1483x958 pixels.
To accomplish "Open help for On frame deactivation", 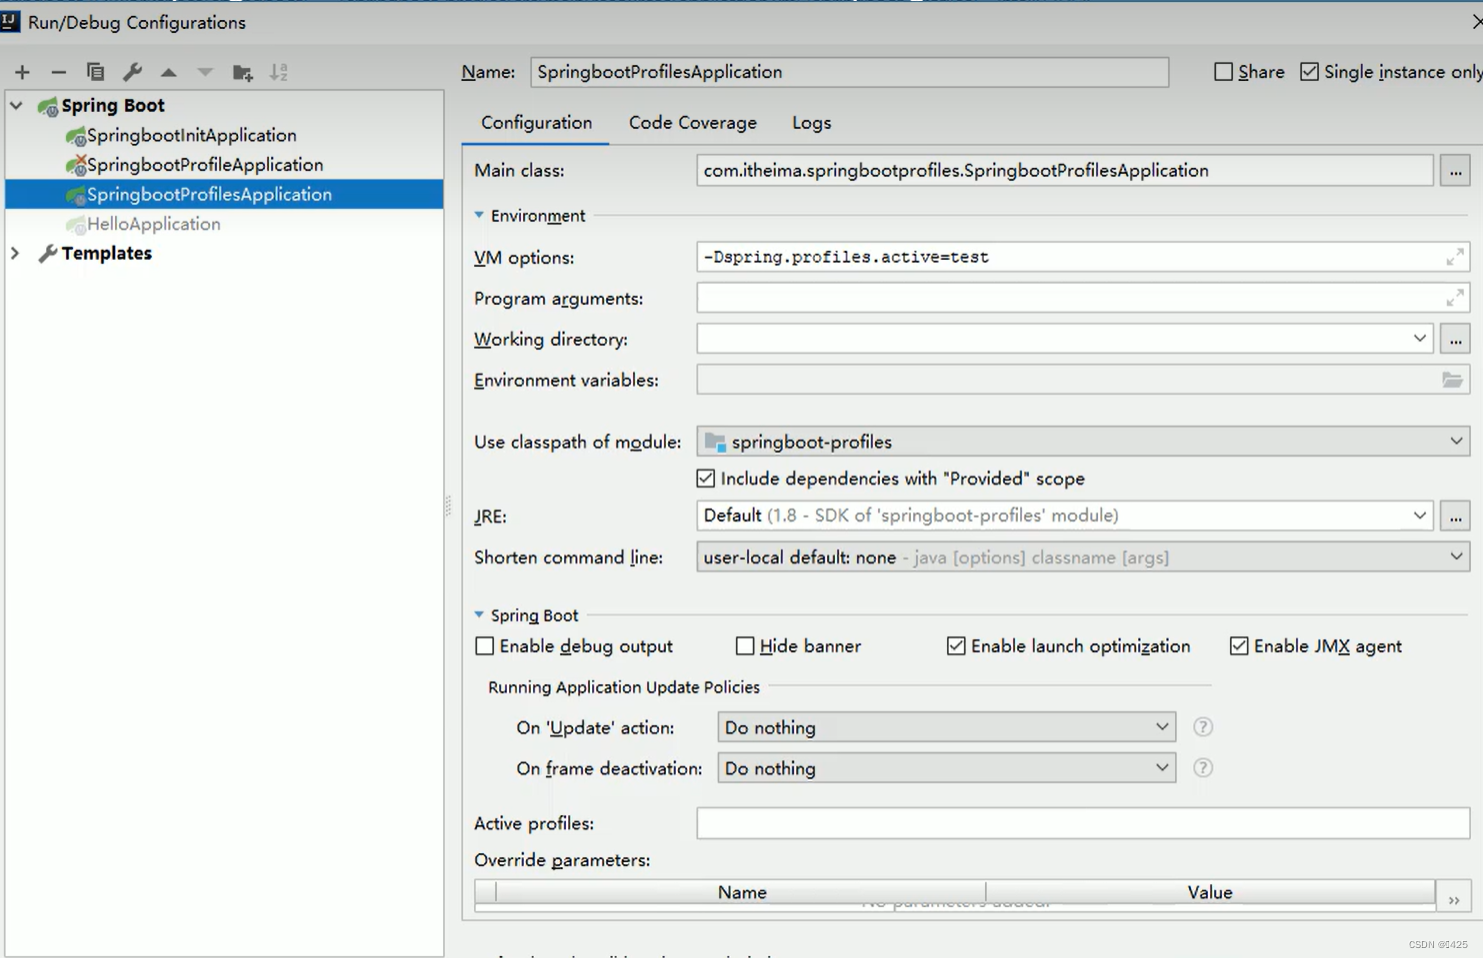I will tap(1203, 768).
